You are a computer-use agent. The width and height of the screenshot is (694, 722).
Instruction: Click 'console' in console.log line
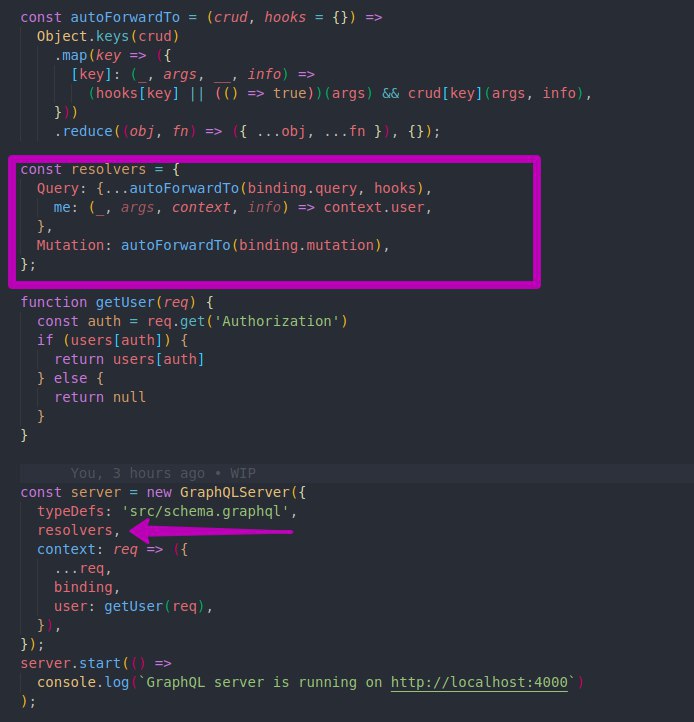pos(66,682)
